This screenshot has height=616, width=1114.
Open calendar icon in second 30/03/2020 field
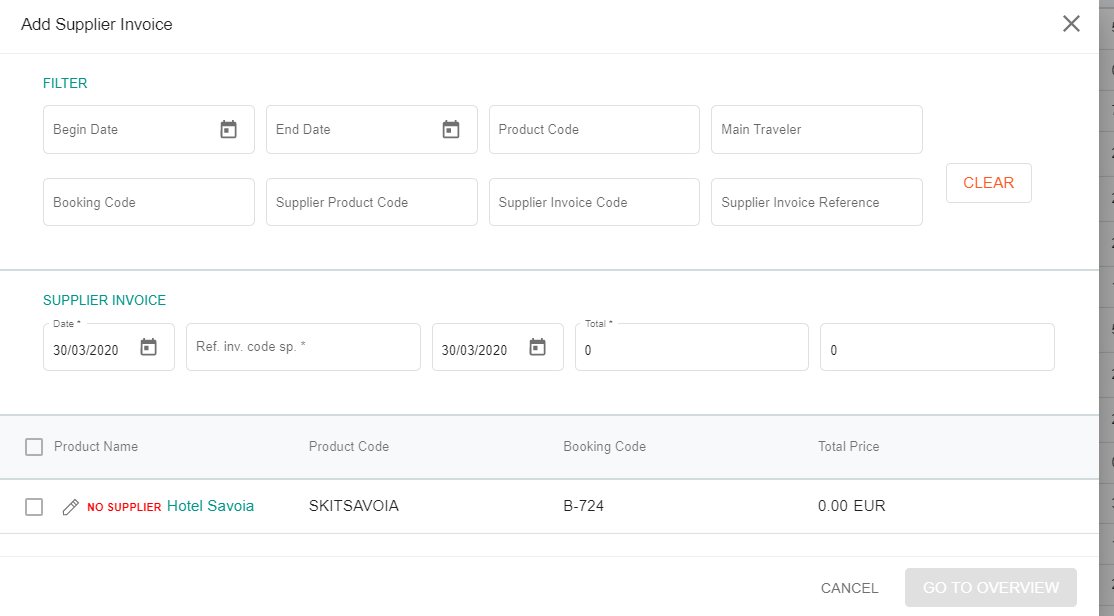point(538,347)
